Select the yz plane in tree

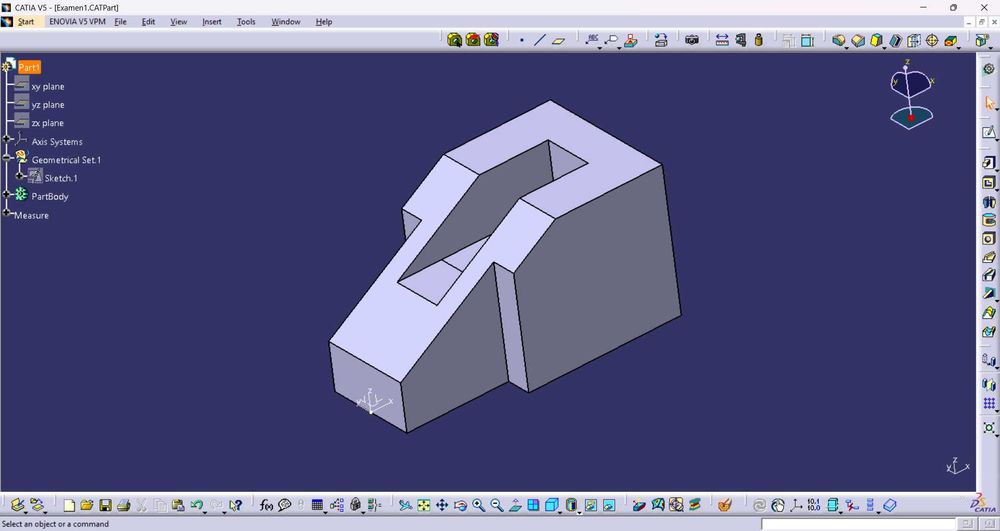click(x=48, y=105)
